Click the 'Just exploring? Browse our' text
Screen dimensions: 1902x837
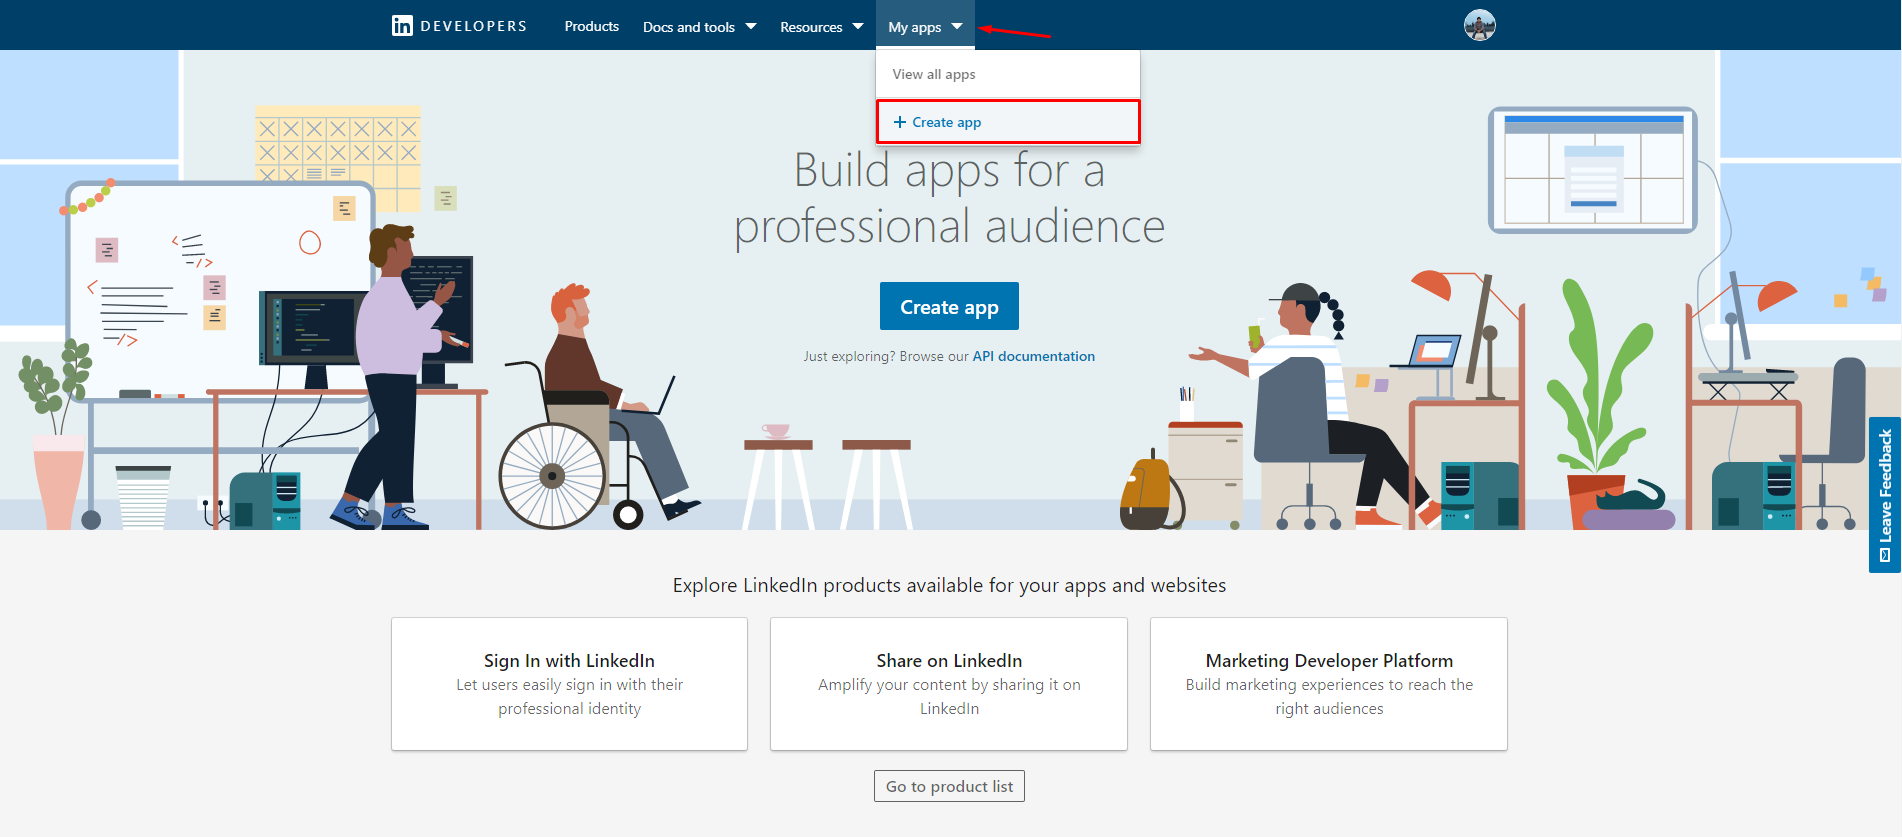(886, 356)
